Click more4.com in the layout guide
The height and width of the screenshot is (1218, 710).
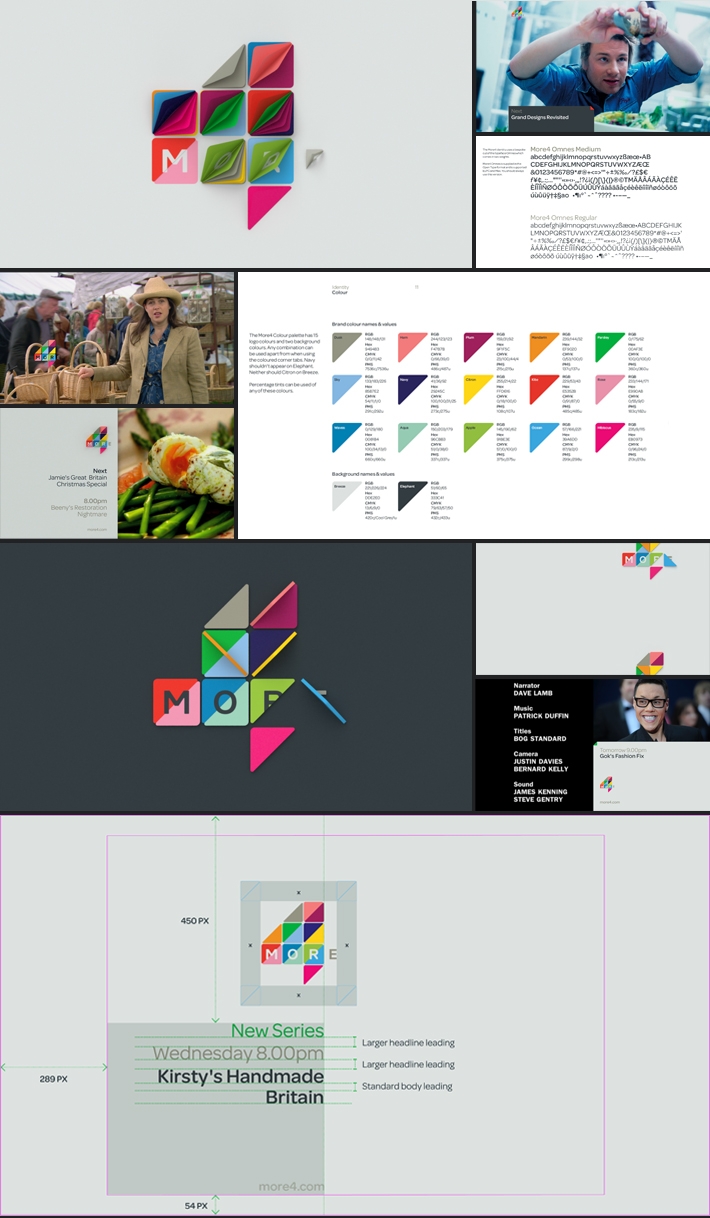(x=291, y=1187)
